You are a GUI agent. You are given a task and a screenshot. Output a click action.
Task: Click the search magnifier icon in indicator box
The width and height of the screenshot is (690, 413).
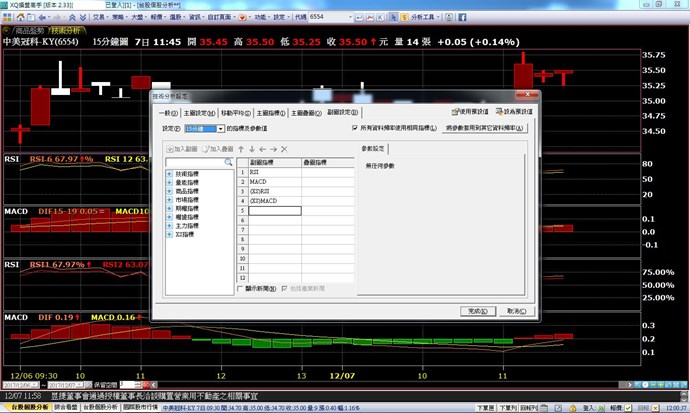228,161
